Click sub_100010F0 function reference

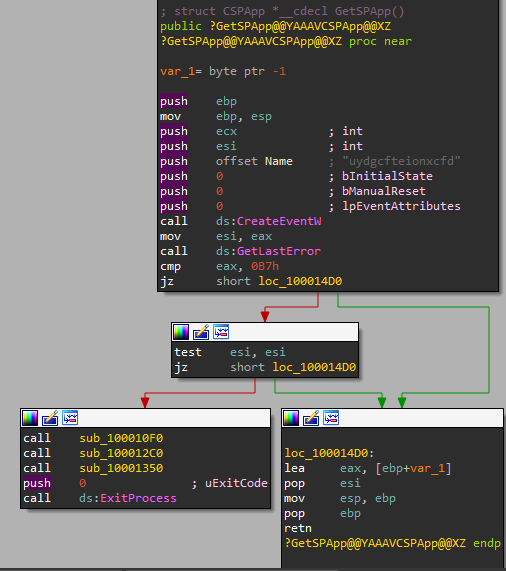pos(121,438)
